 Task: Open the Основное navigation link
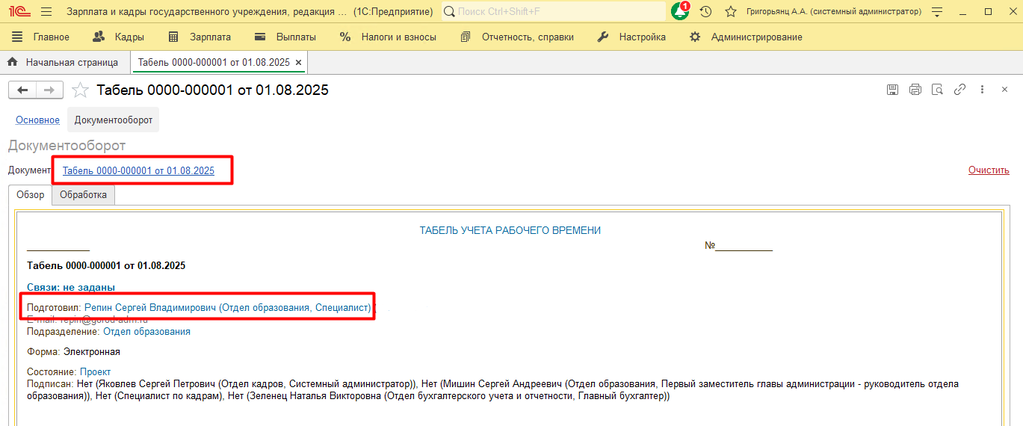pos(37,120)
